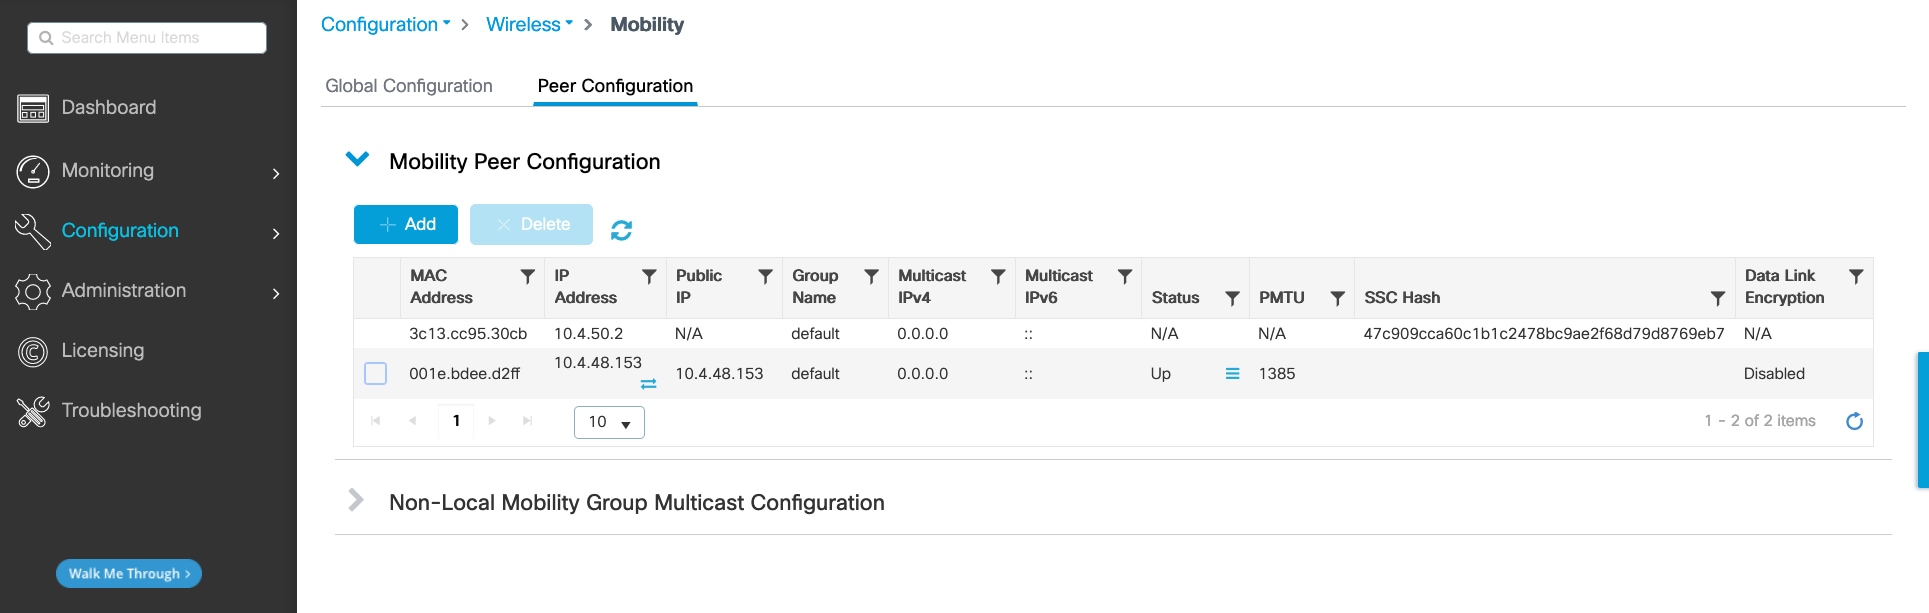Click the Add button

point(406,224)
